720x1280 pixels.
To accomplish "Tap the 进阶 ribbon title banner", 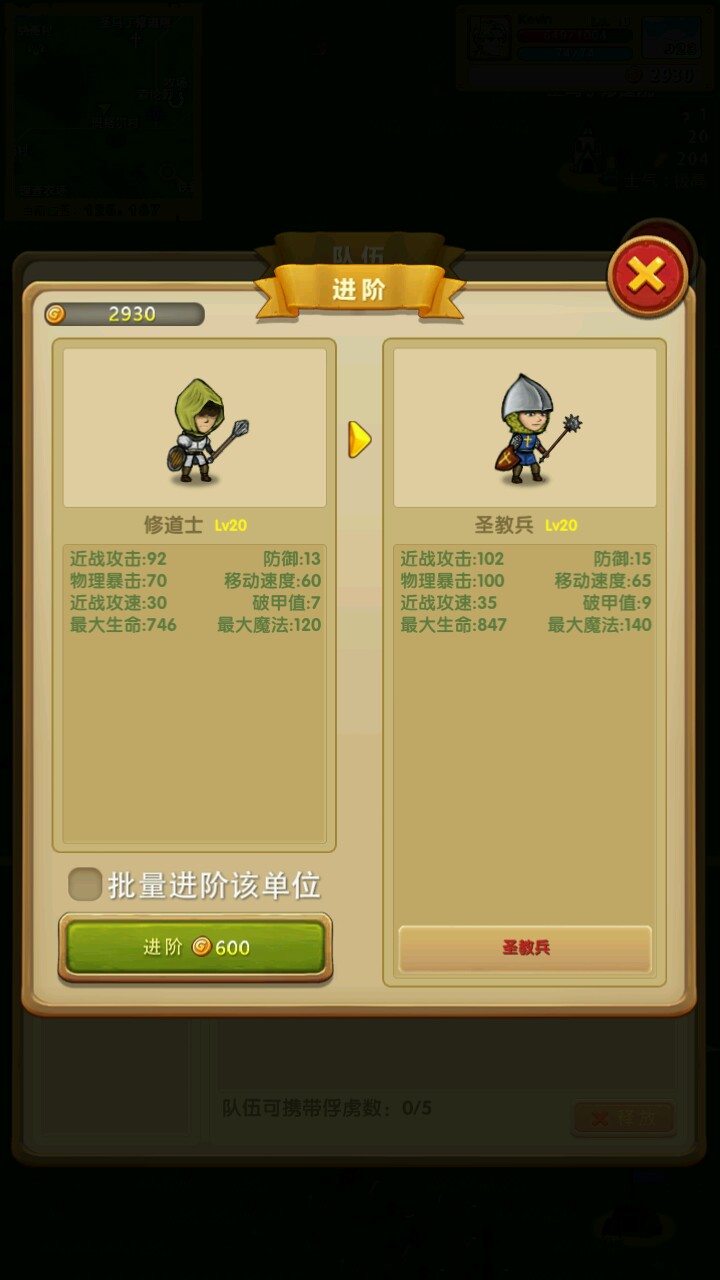I will 359,290.
